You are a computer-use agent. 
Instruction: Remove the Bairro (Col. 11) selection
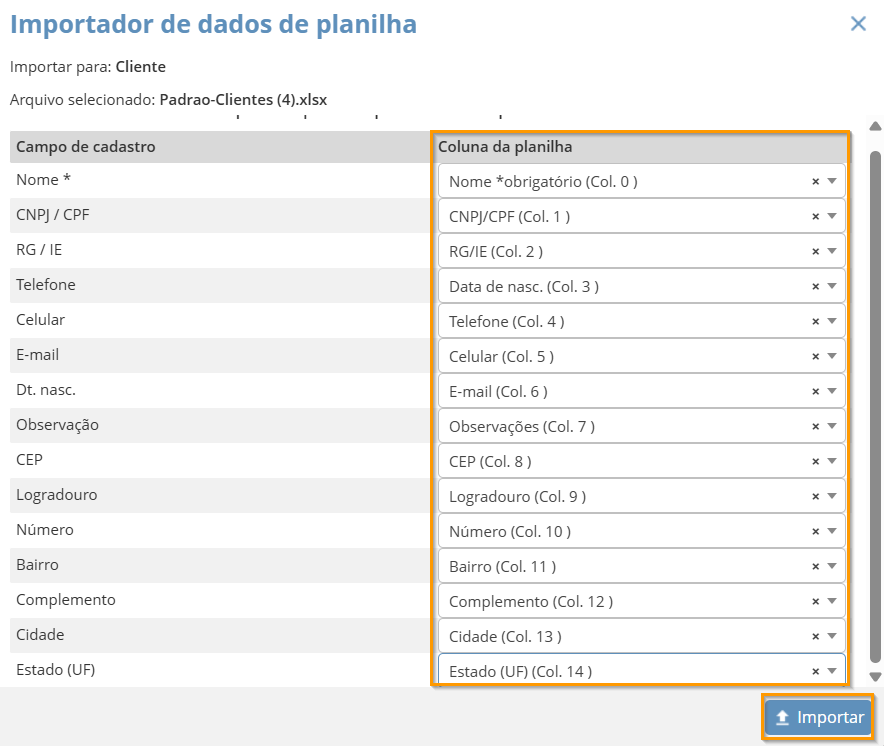(815, 567)
